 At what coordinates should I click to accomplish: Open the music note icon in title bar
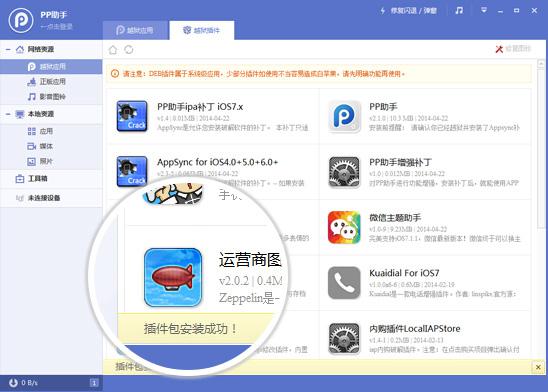[x=459, y=10]
